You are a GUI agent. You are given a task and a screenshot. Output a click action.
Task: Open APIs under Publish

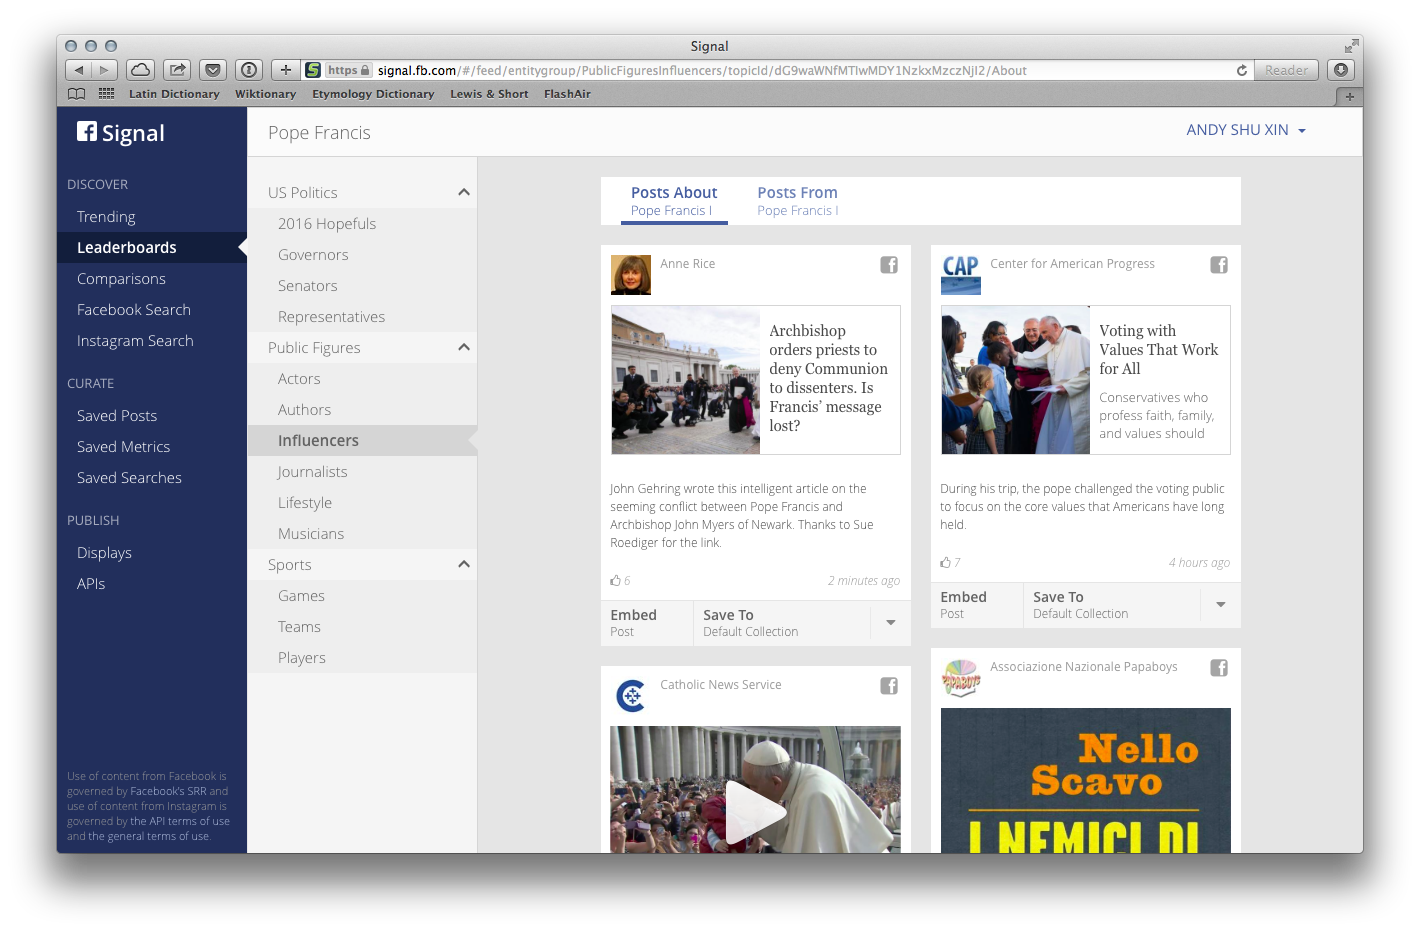[x=91, y=584]
